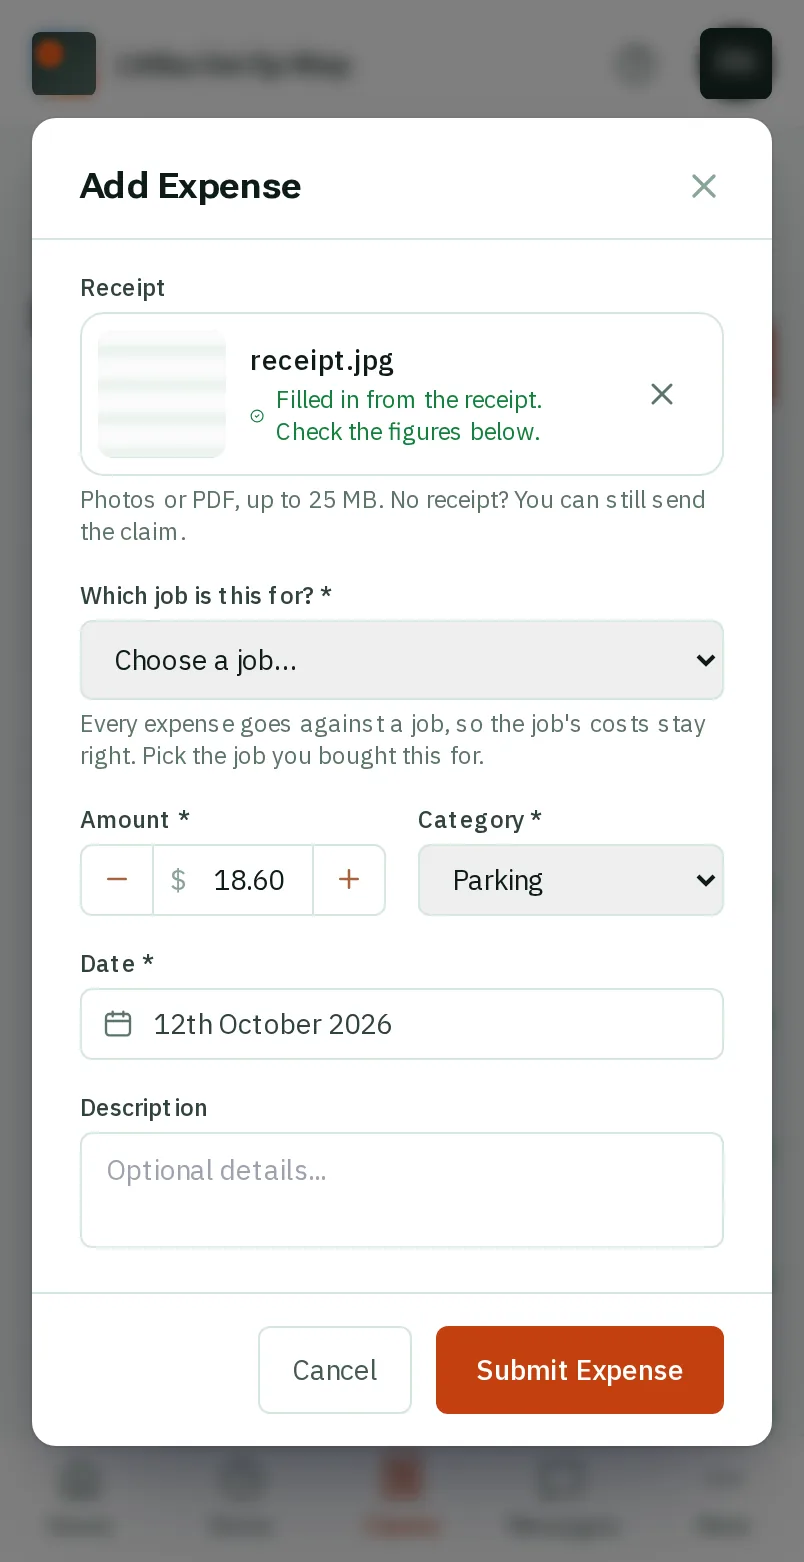Image resolution: width=804 pixels, height=1562 pixels.
Task: Submit the expense with Submit Expense button
Action: (580, 1370)
